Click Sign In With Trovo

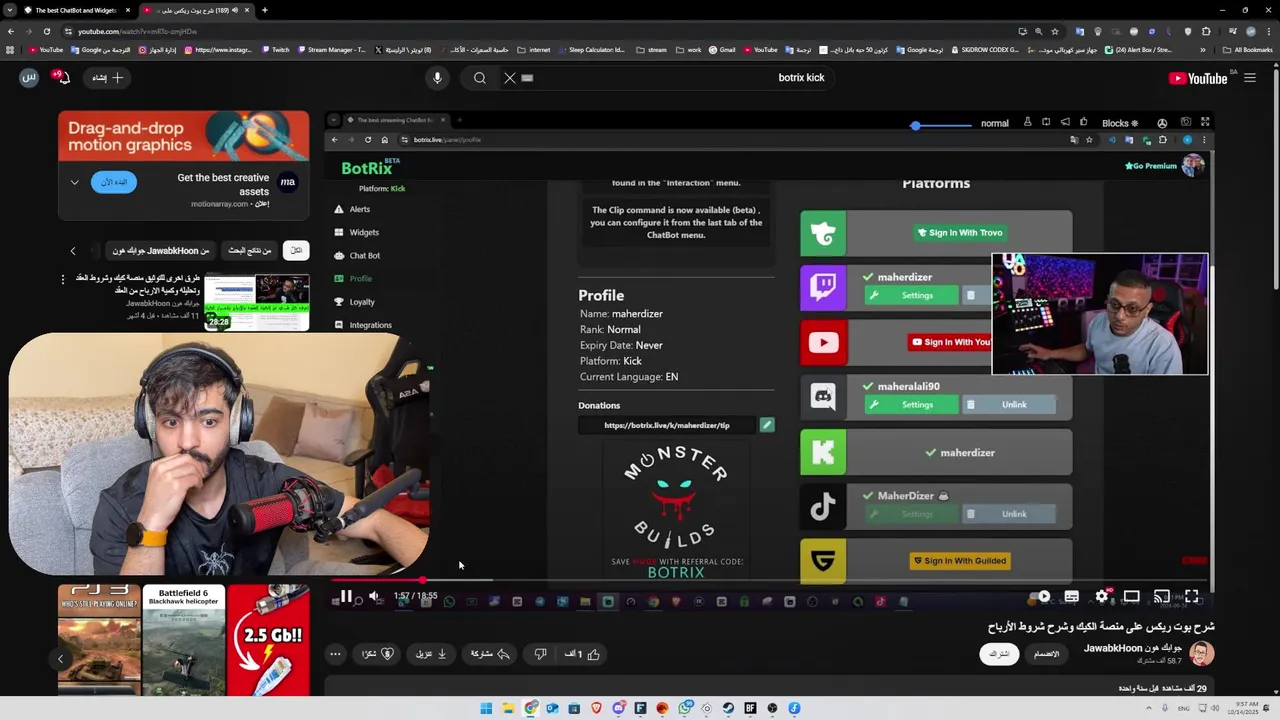pyautogui.click(x=959, y=233)
